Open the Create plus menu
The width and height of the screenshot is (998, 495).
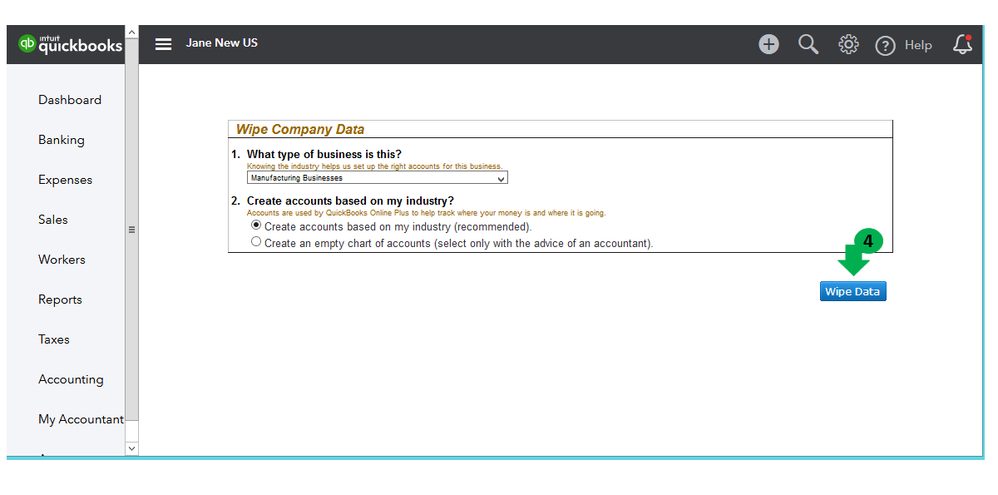(769, 45)
